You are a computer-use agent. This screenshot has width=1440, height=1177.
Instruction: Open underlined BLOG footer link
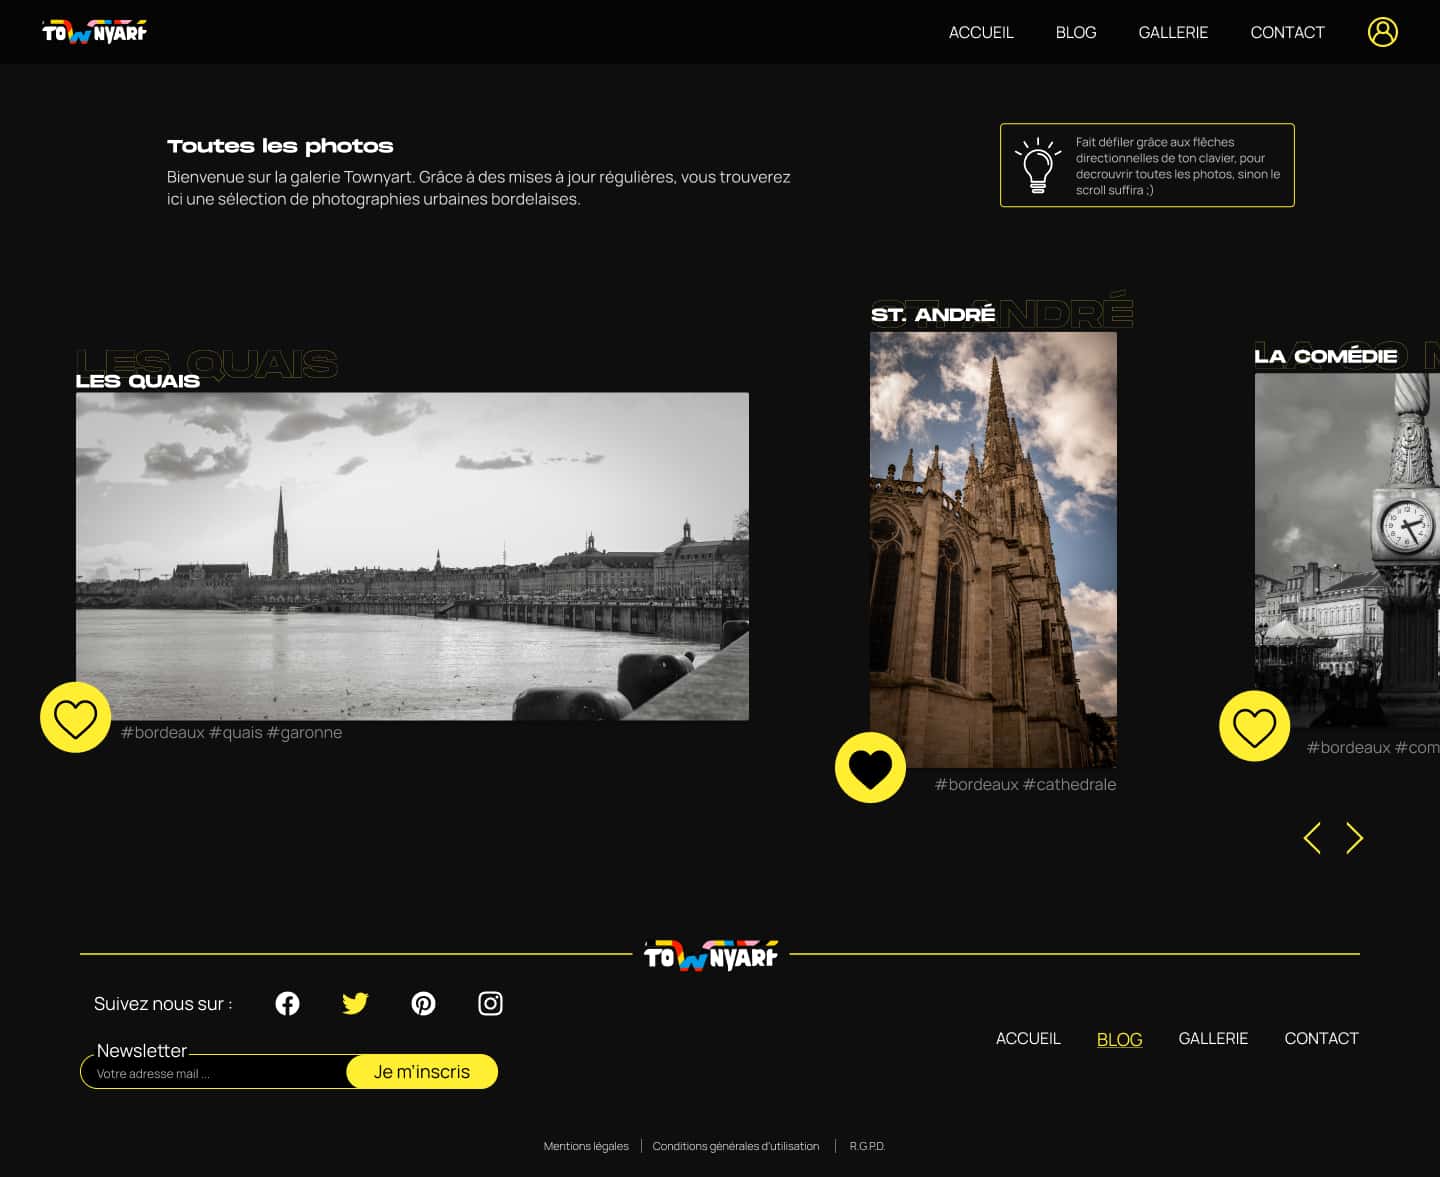click(x=1119, y=1039)
